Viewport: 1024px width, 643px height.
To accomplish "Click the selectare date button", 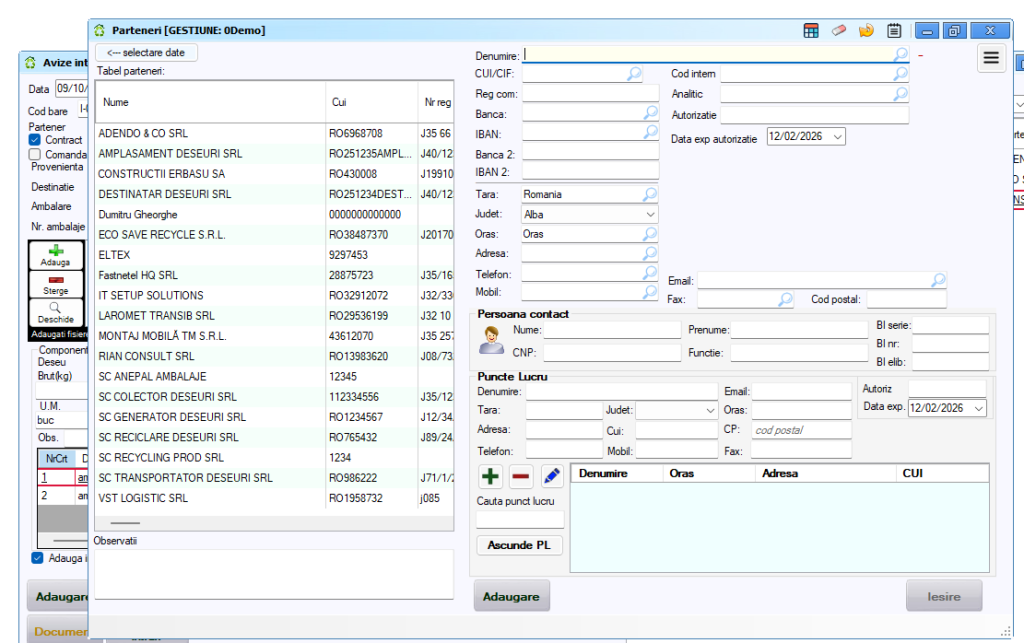I will (146, 52).
